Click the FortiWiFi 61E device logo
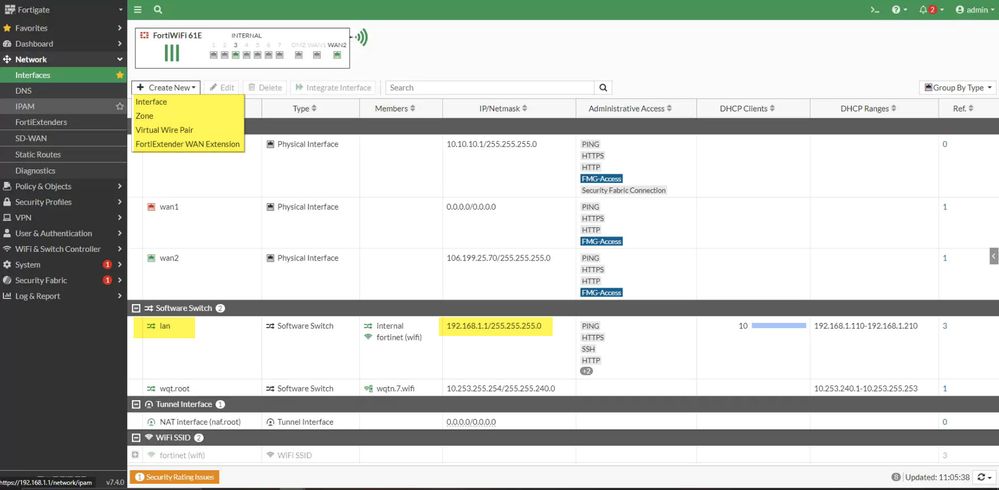Screen dimensions: 999x490 click(x=144, y=35)
